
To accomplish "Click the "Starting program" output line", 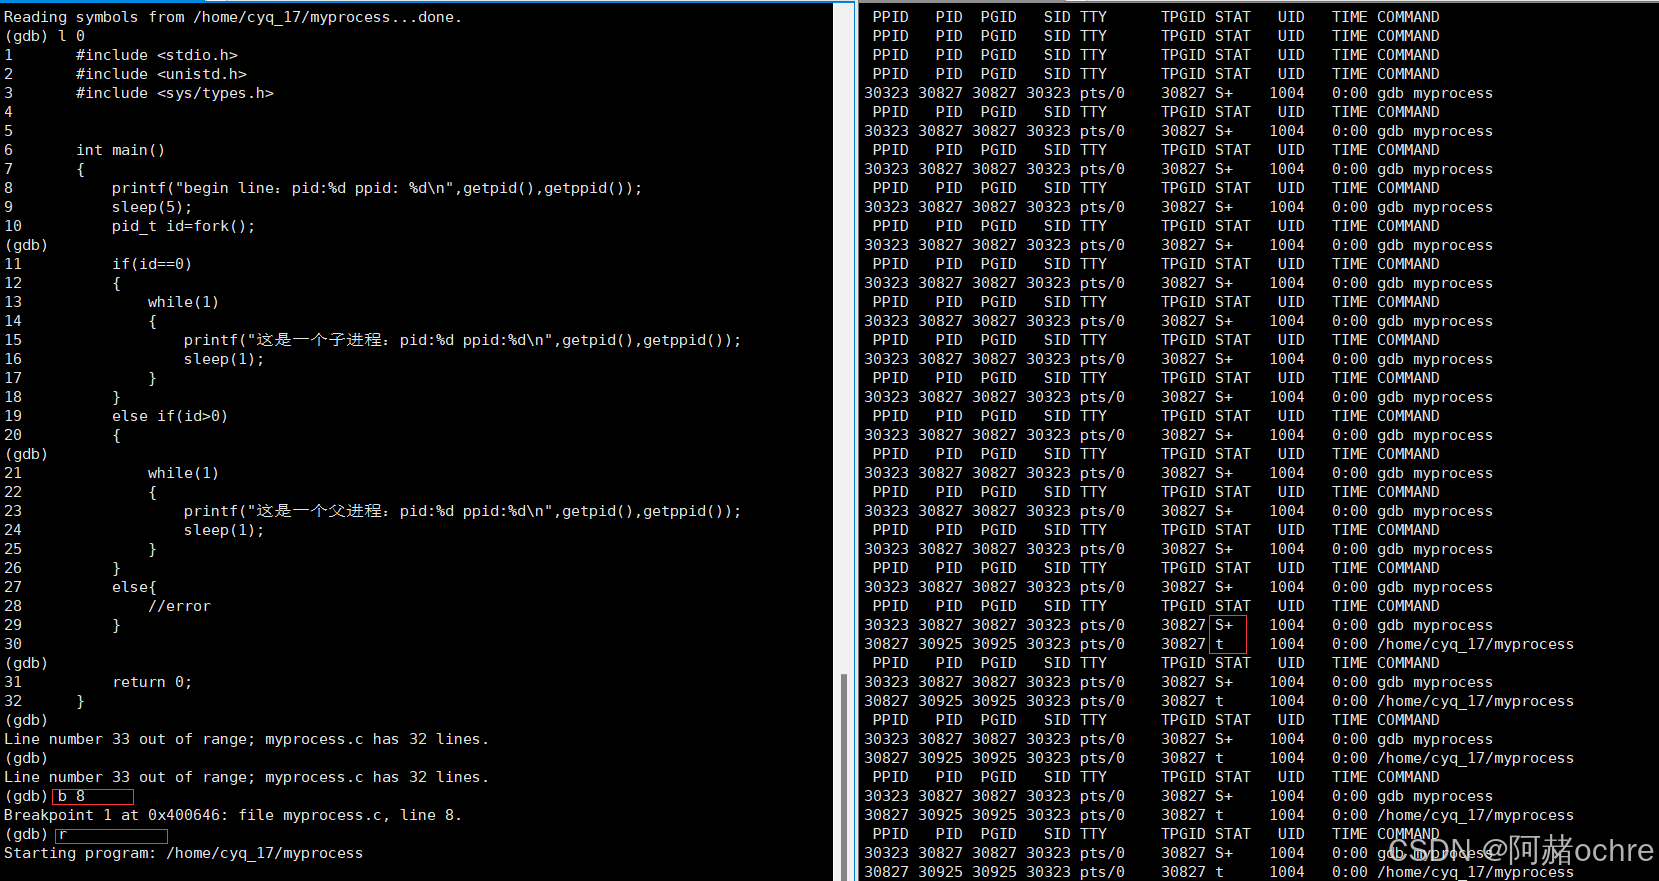I will (x=183, y=853).
